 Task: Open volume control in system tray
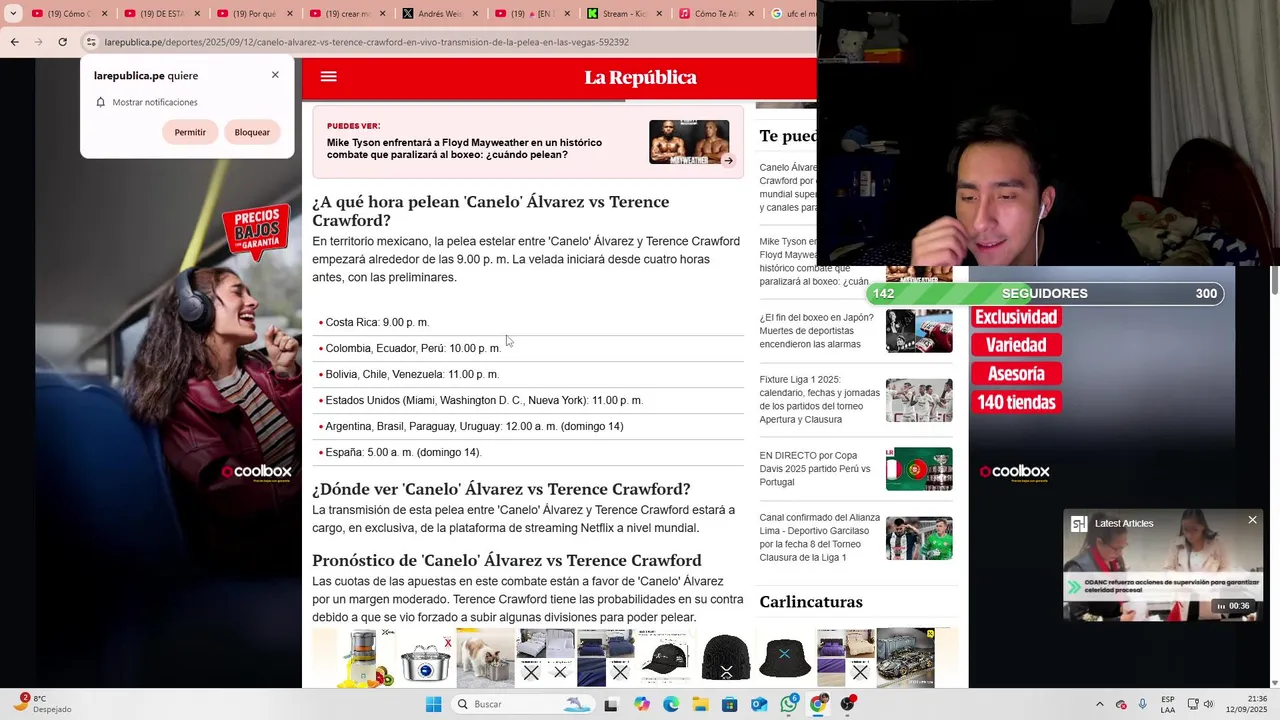(1208, 704)
